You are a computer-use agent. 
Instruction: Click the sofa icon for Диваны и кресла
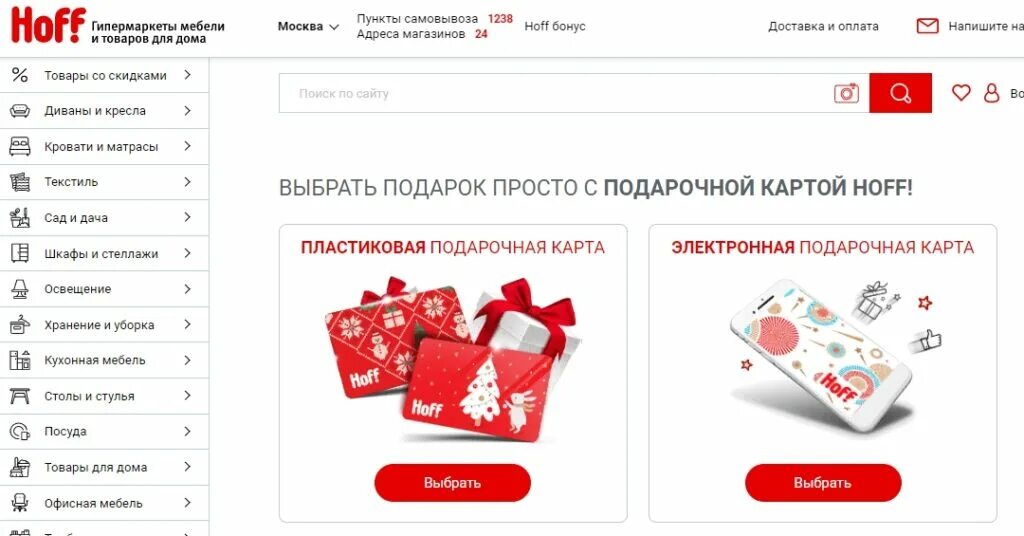[20, 110]
